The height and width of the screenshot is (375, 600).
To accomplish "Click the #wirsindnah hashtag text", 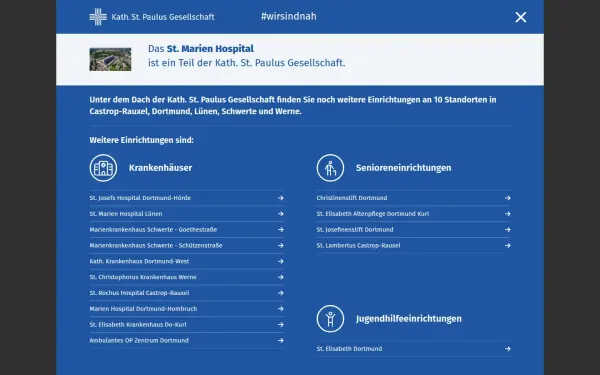I will (x=289, y=16).
